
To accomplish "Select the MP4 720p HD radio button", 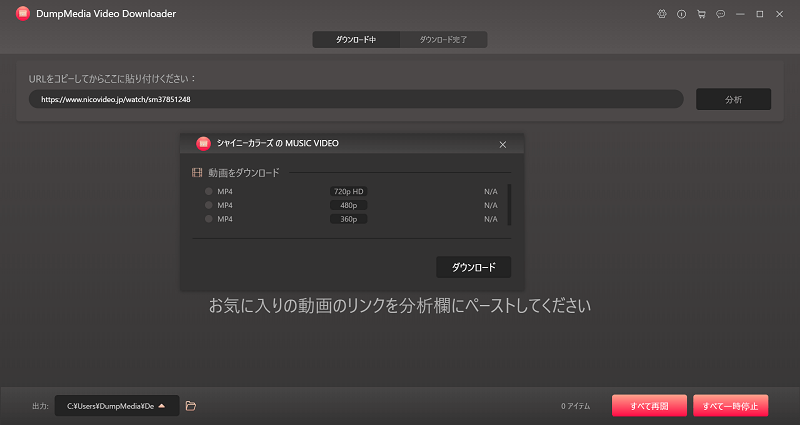I will click(x=209, y=191).
